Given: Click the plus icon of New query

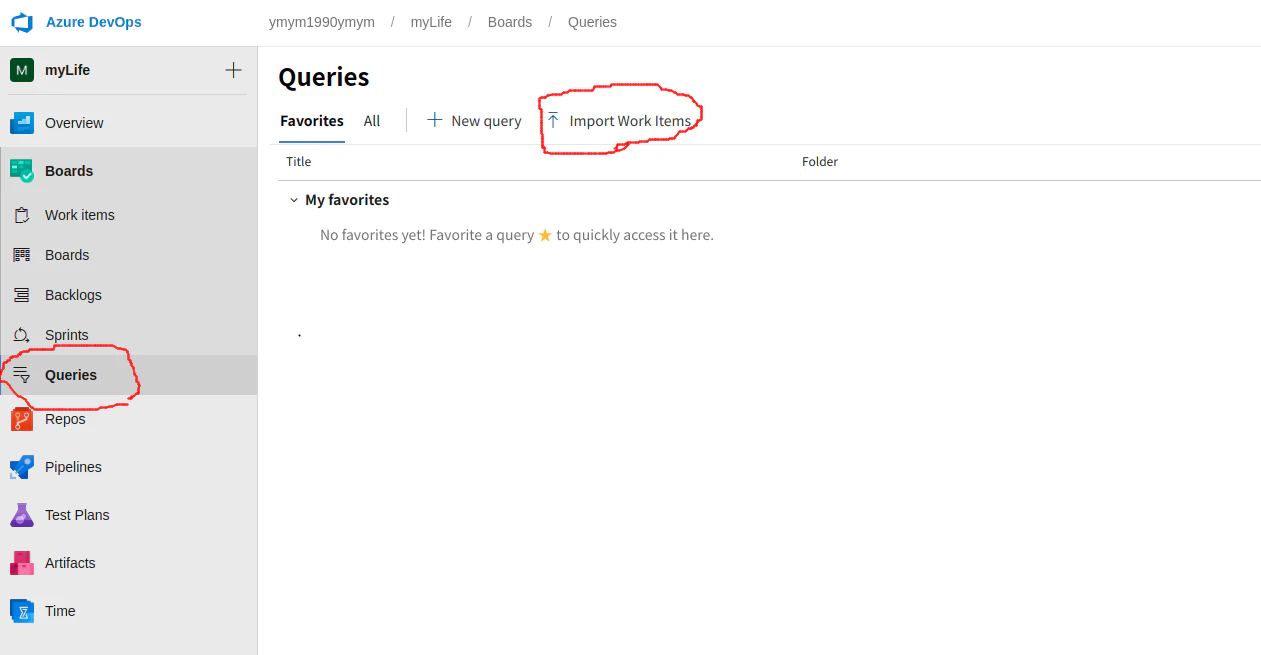Looking at the screenshot, I should tap(435, 120).
